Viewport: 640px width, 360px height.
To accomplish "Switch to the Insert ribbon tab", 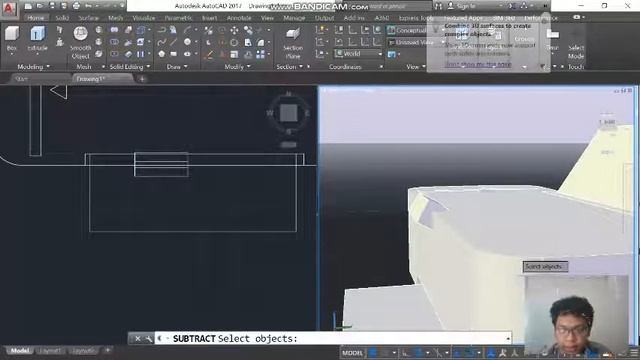I will coord(209,18).
